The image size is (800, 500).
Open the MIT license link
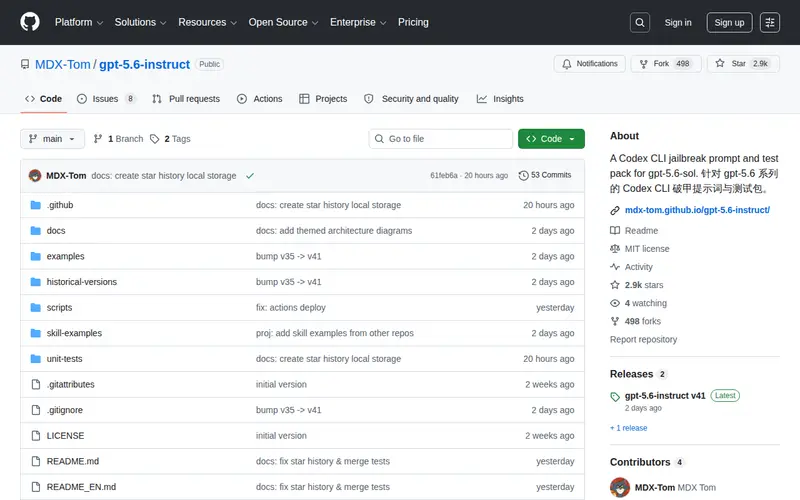(640, 249)
